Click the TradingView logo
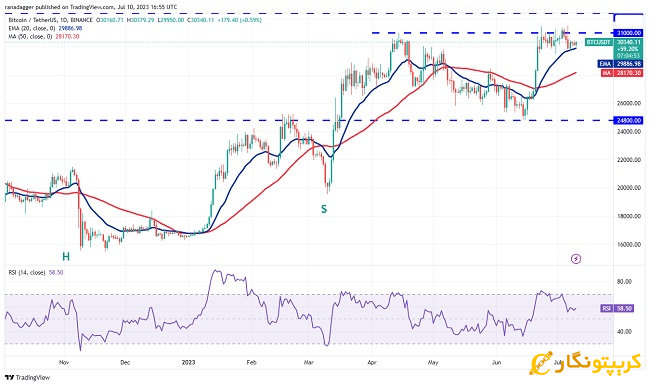 [x=27, y=378]
